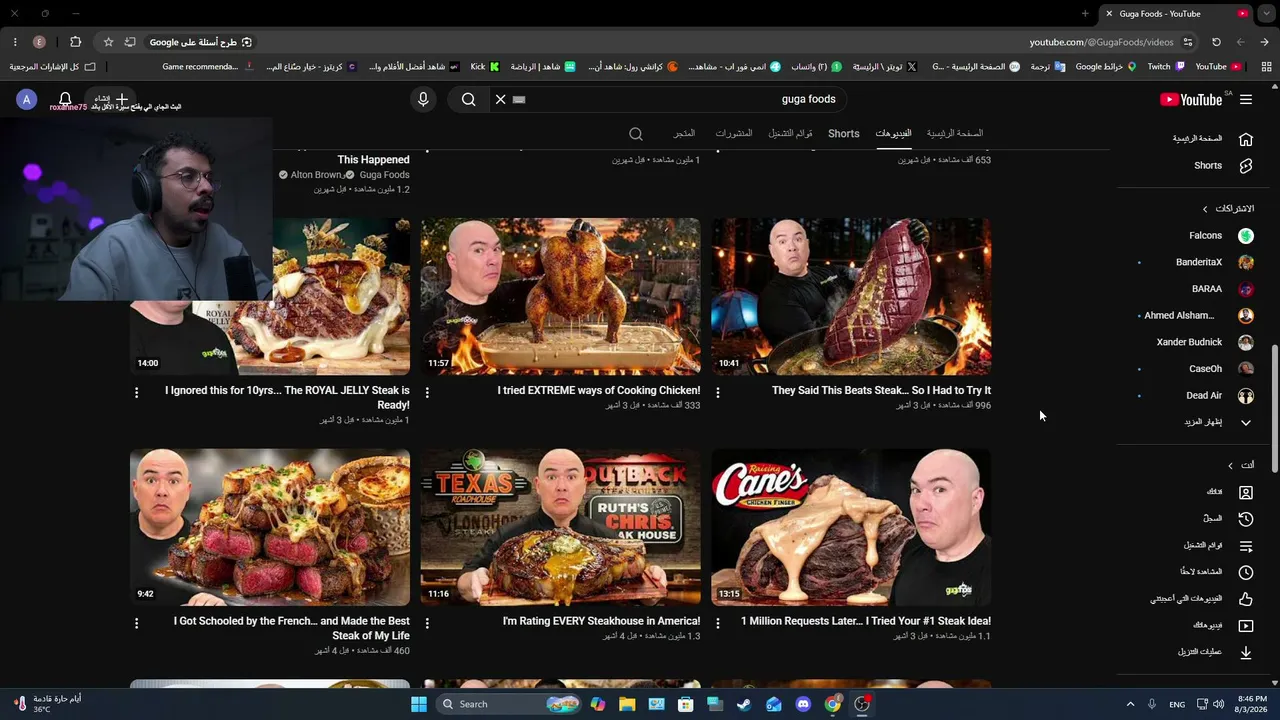
Task: Open the Chrome three-dot menu
Action: coord(14,42)
